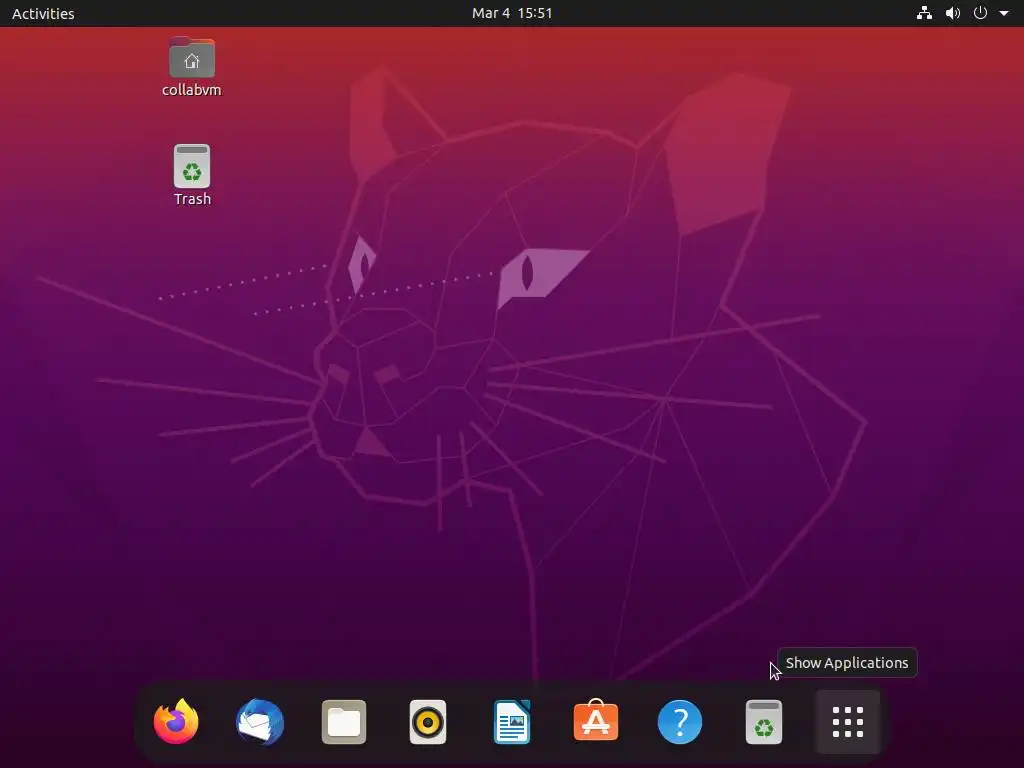
Task: Launch Thunderbird mail from the dock
Action: 260,722
